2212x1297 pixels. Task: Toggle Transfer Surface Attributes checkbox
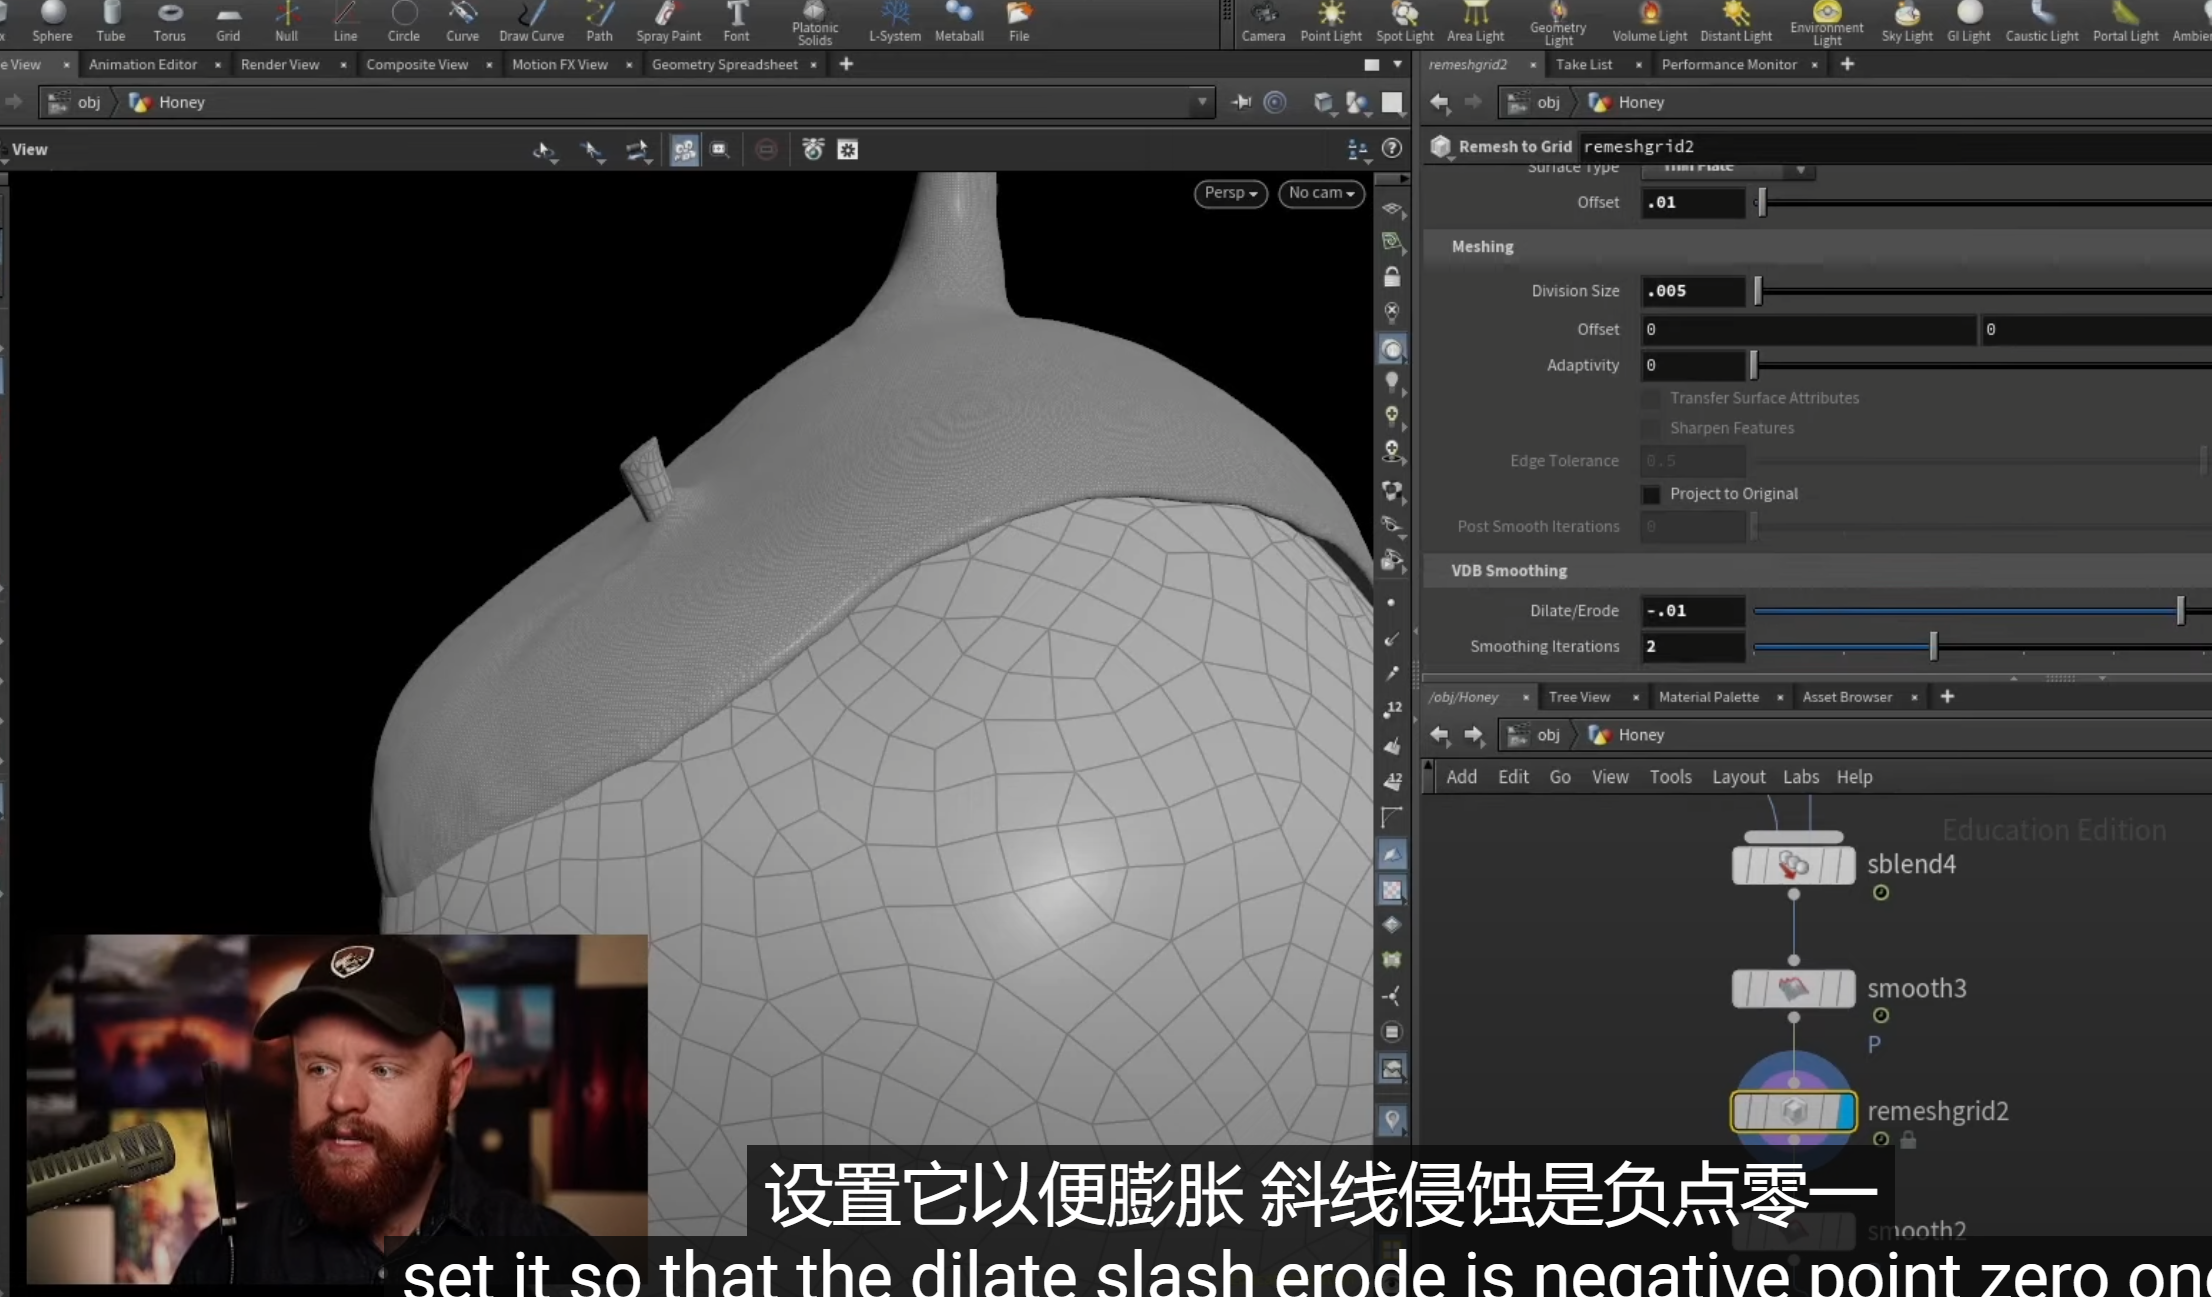click(x=1651, y=398)
